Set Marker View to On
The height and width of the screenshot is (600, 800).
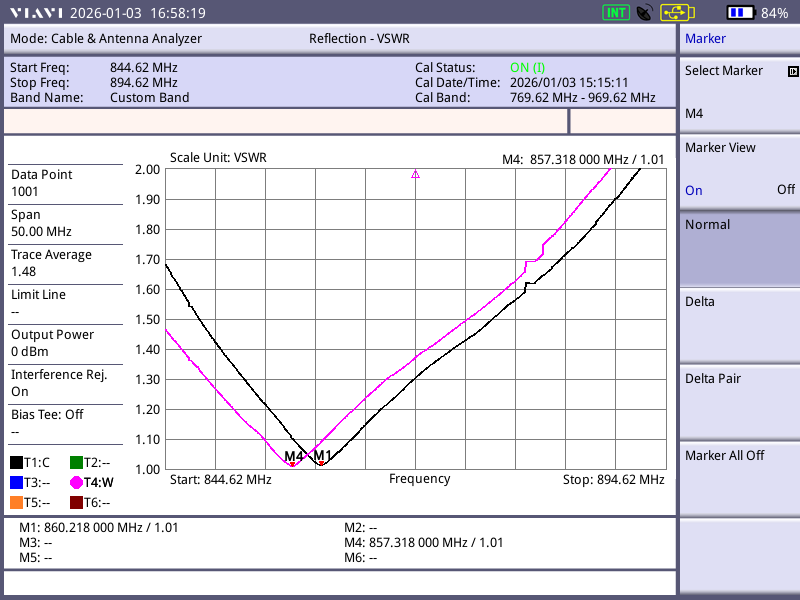pos(694,190)
